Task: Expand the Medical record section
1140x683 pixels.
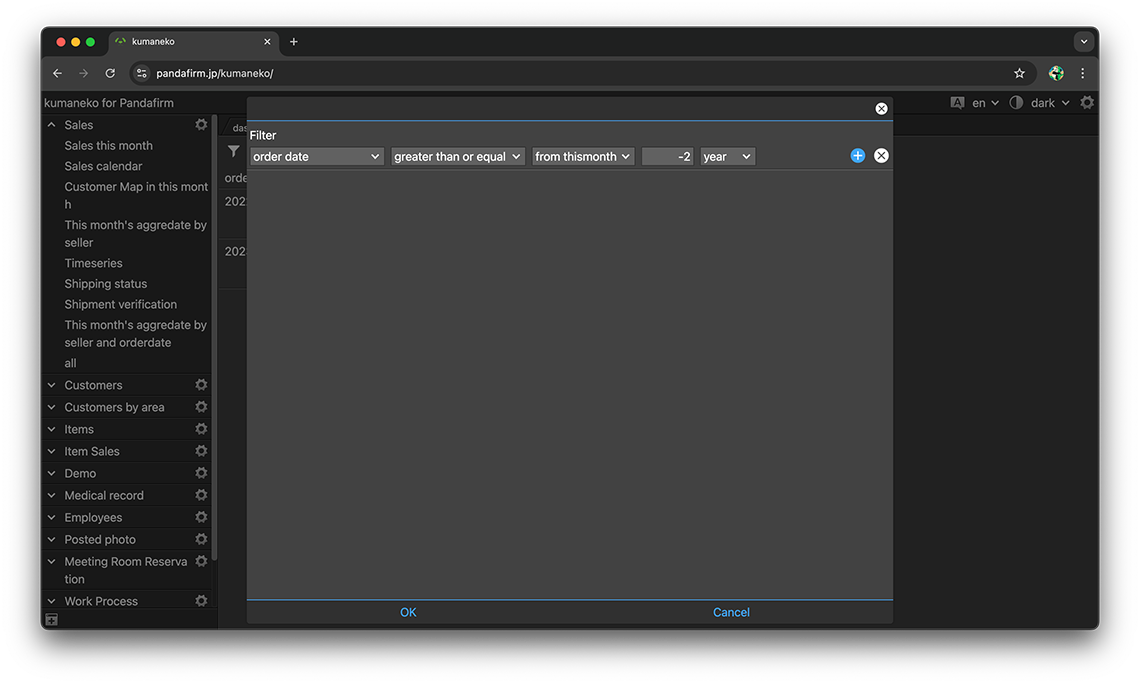Action: 52,495
